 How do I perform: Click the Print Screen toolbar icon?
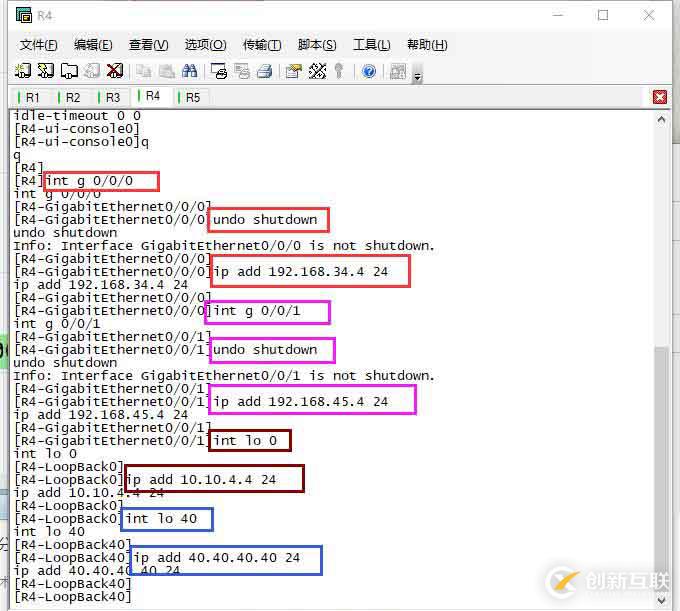coord(219,71)
